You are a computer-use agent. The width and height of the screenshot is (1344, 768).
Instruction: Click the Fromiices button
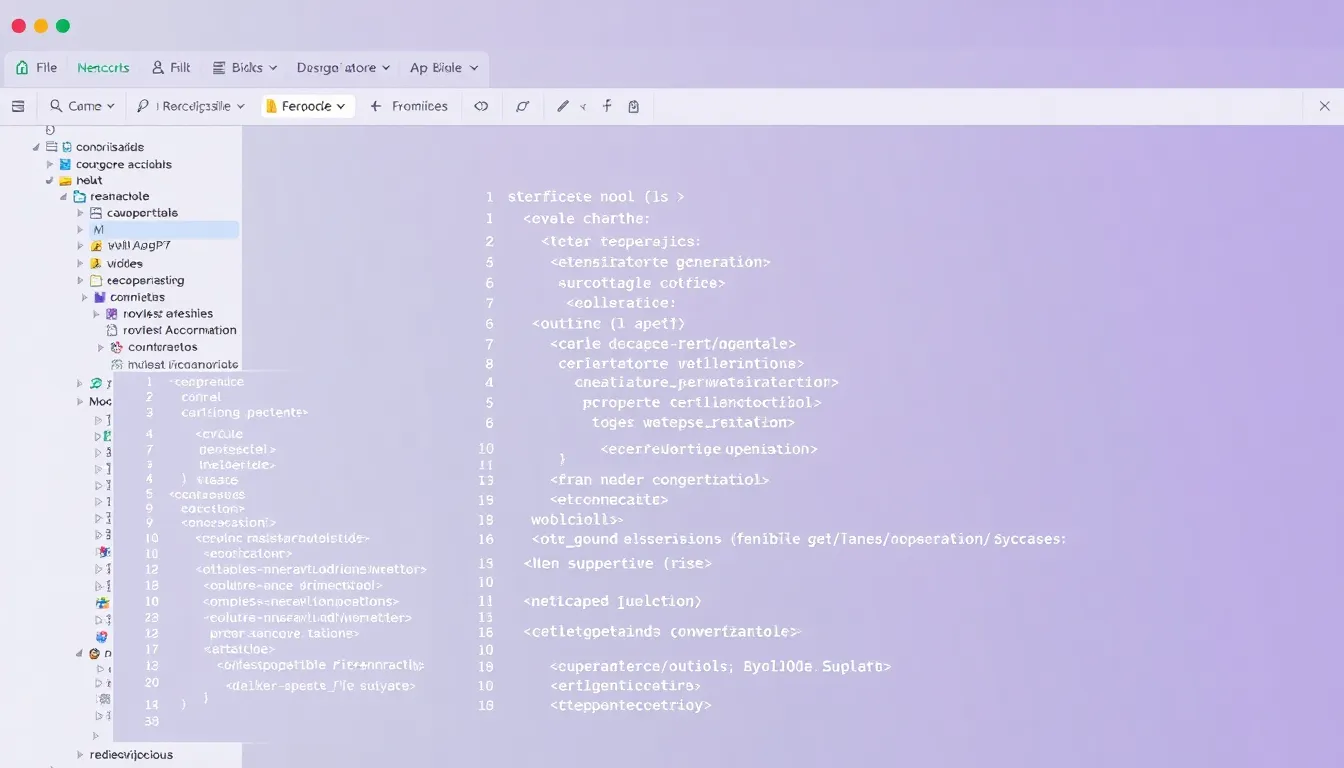[410, 106]
